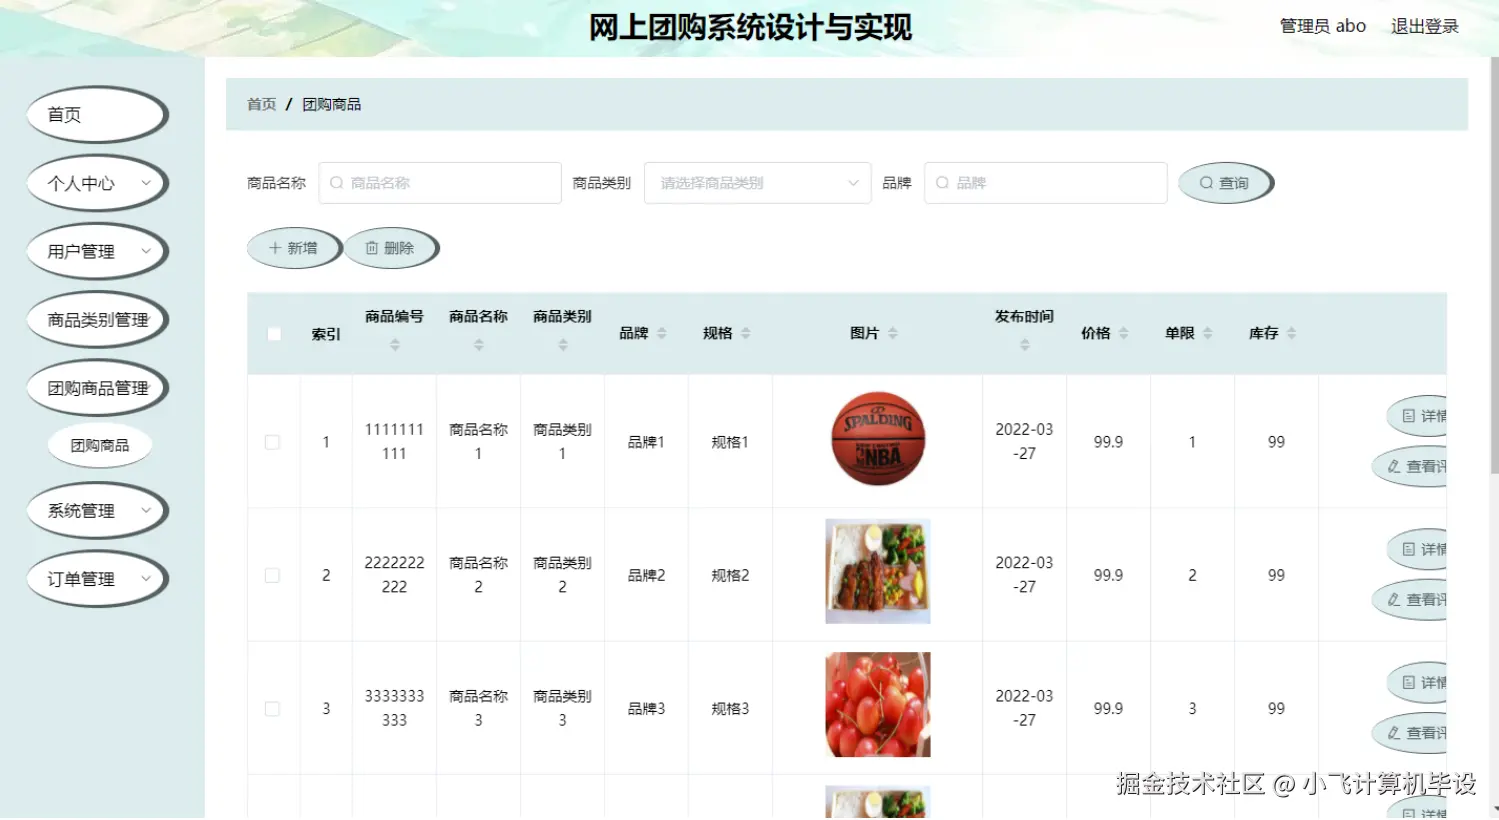Click the lunch box image in row 2
This screenshot has width=1499, height=820.
(x=878, y=571)
